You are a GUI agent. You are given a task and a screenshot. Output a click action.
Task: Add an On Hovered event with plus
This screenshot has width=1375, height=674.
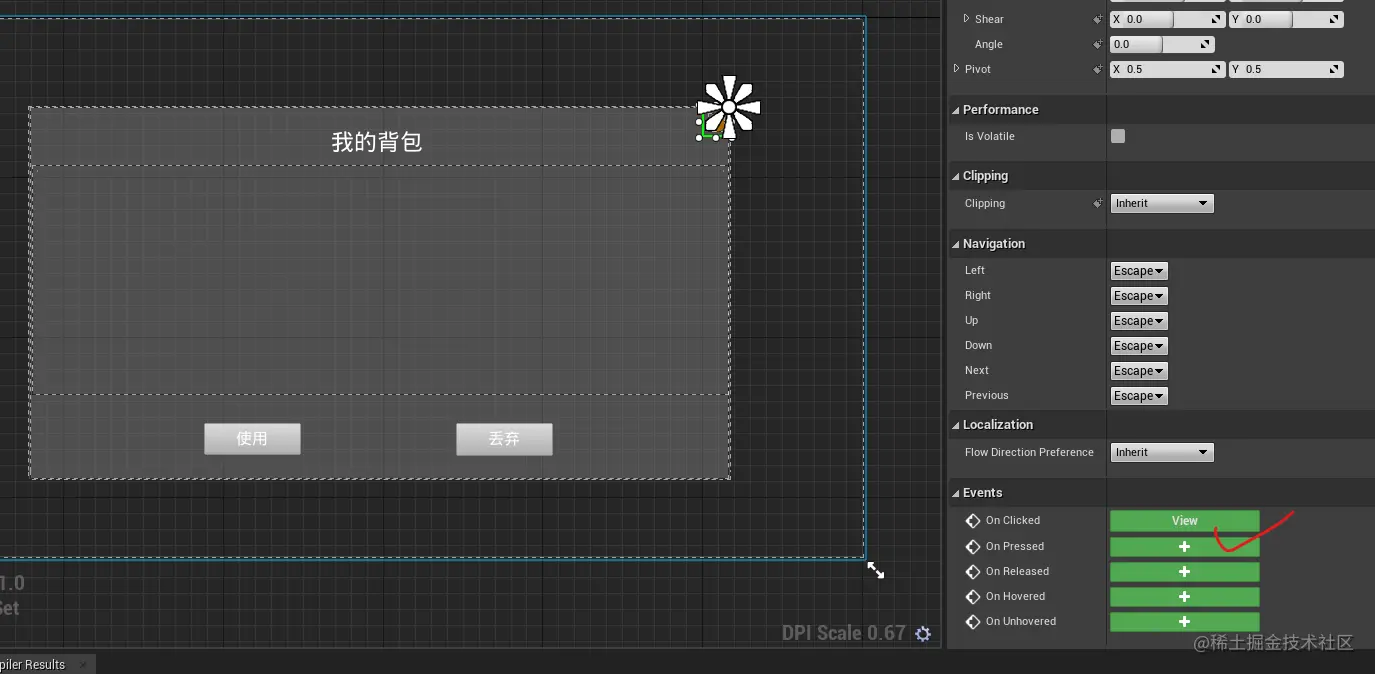click(x=1184, y=597)
